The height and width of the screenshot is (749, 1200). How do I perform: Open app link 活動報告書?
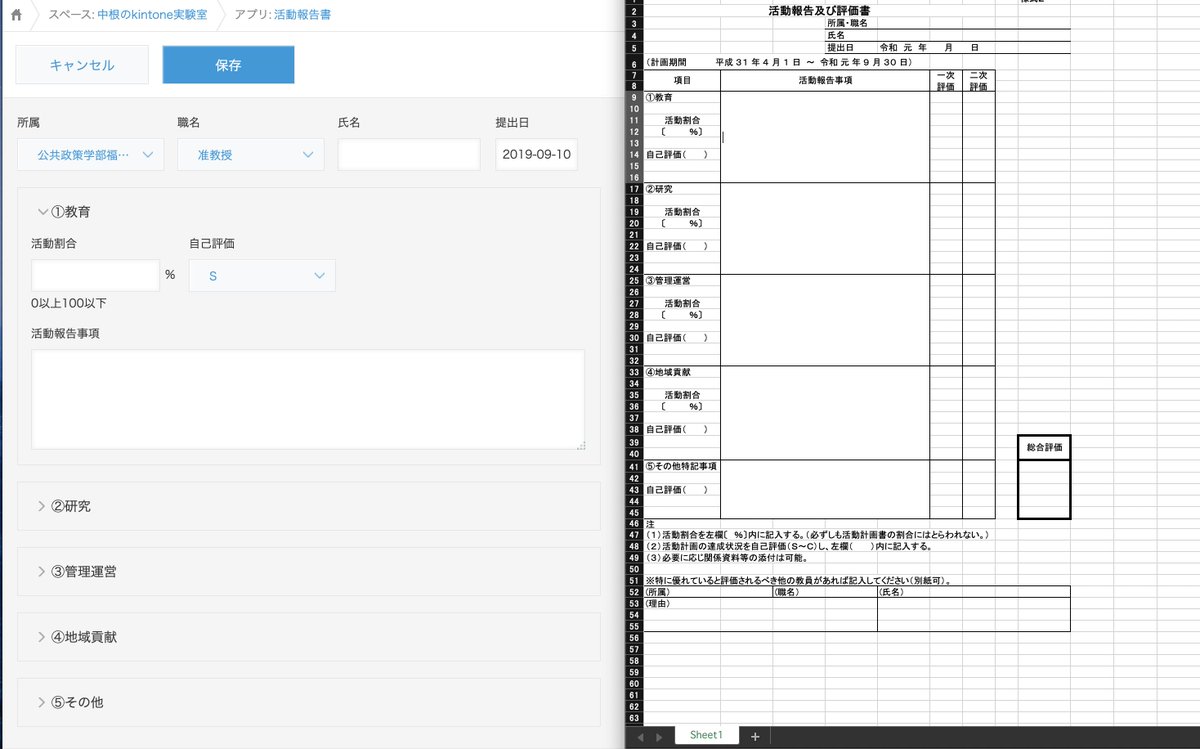pyautogui.click(x=303, y=15)
